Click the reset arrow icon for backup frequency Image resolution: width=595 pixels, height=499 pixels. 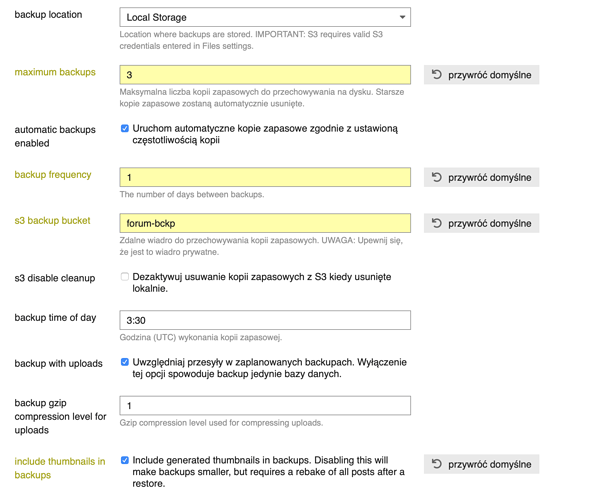coord(437,177)
